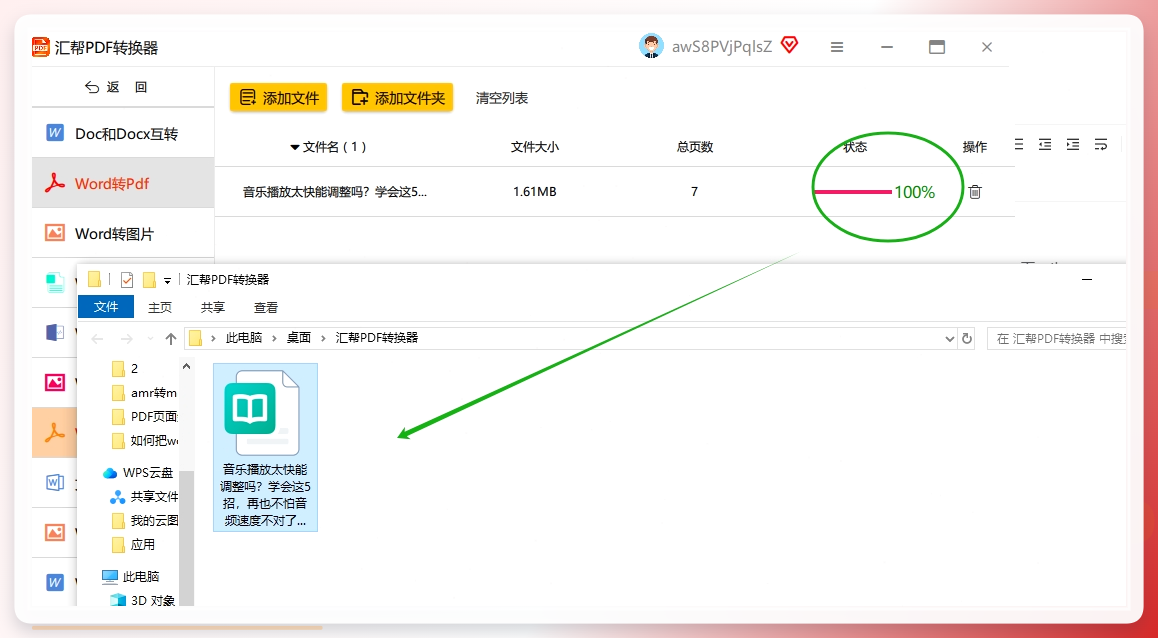Click 桌面 in the address breadcrumb
The image size is (1158, 638).
coord(298,337)
